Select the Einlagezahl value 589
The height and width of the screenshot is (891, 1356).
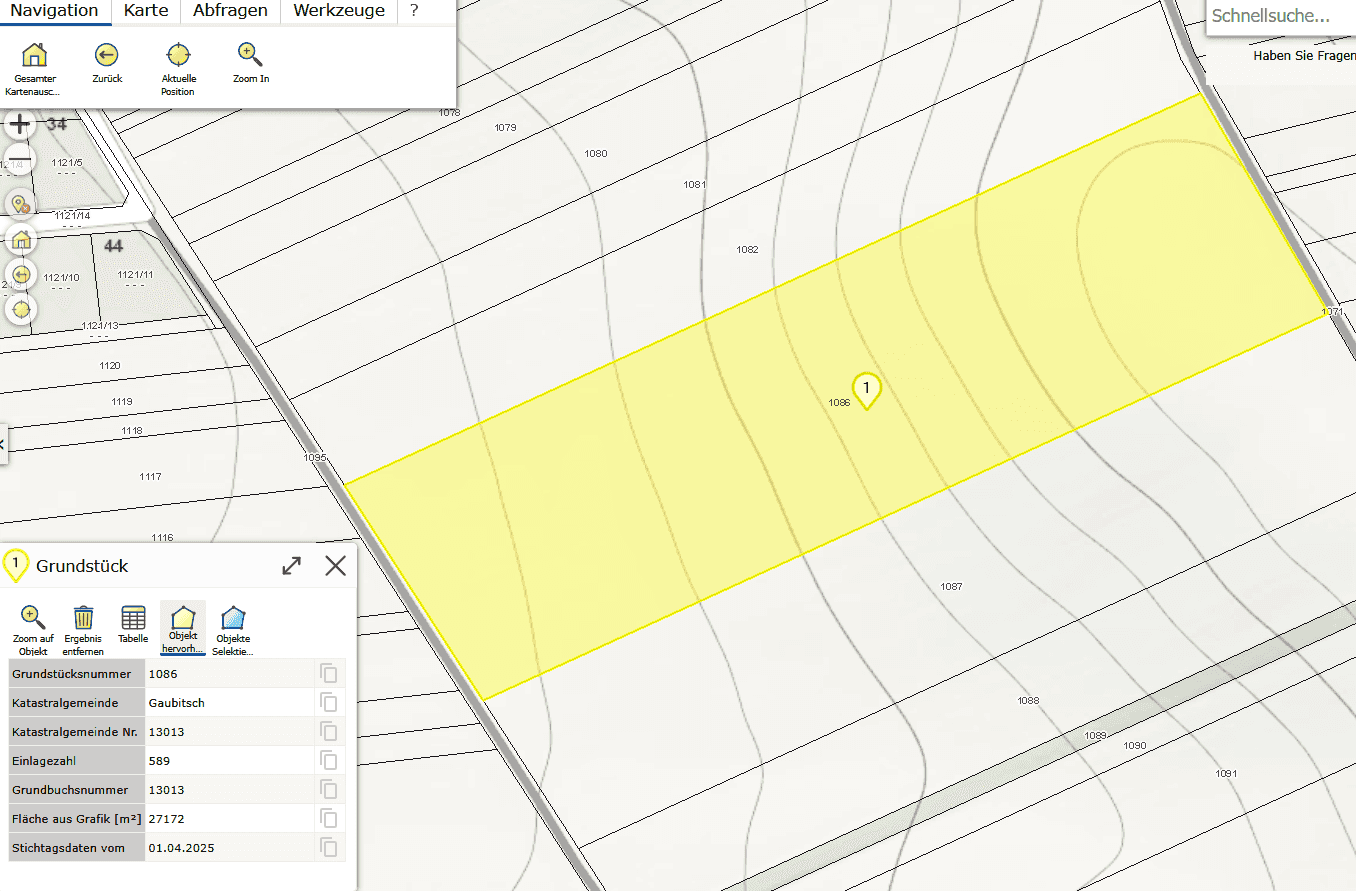point(230,761)
